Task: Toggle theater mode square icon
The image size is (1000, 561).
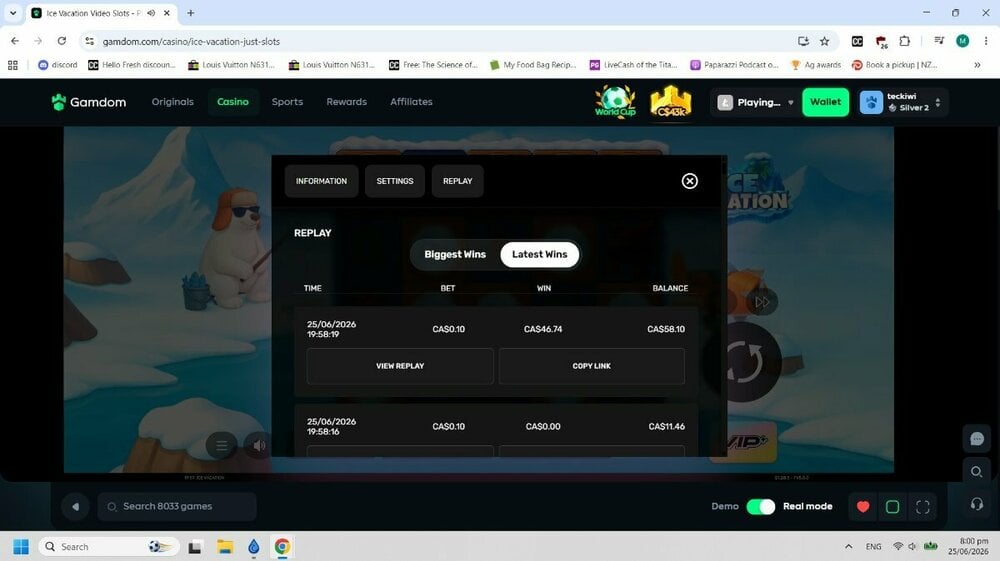Action: tap(892, 507)
